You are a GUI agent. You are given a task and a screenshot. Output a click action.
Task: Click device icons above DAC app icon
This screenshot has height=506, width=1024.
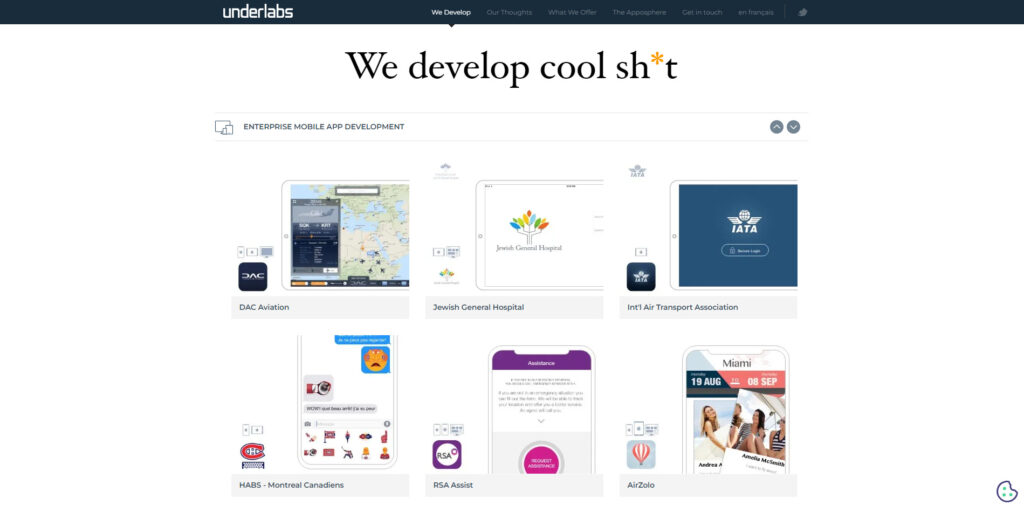tap(255, 251)
